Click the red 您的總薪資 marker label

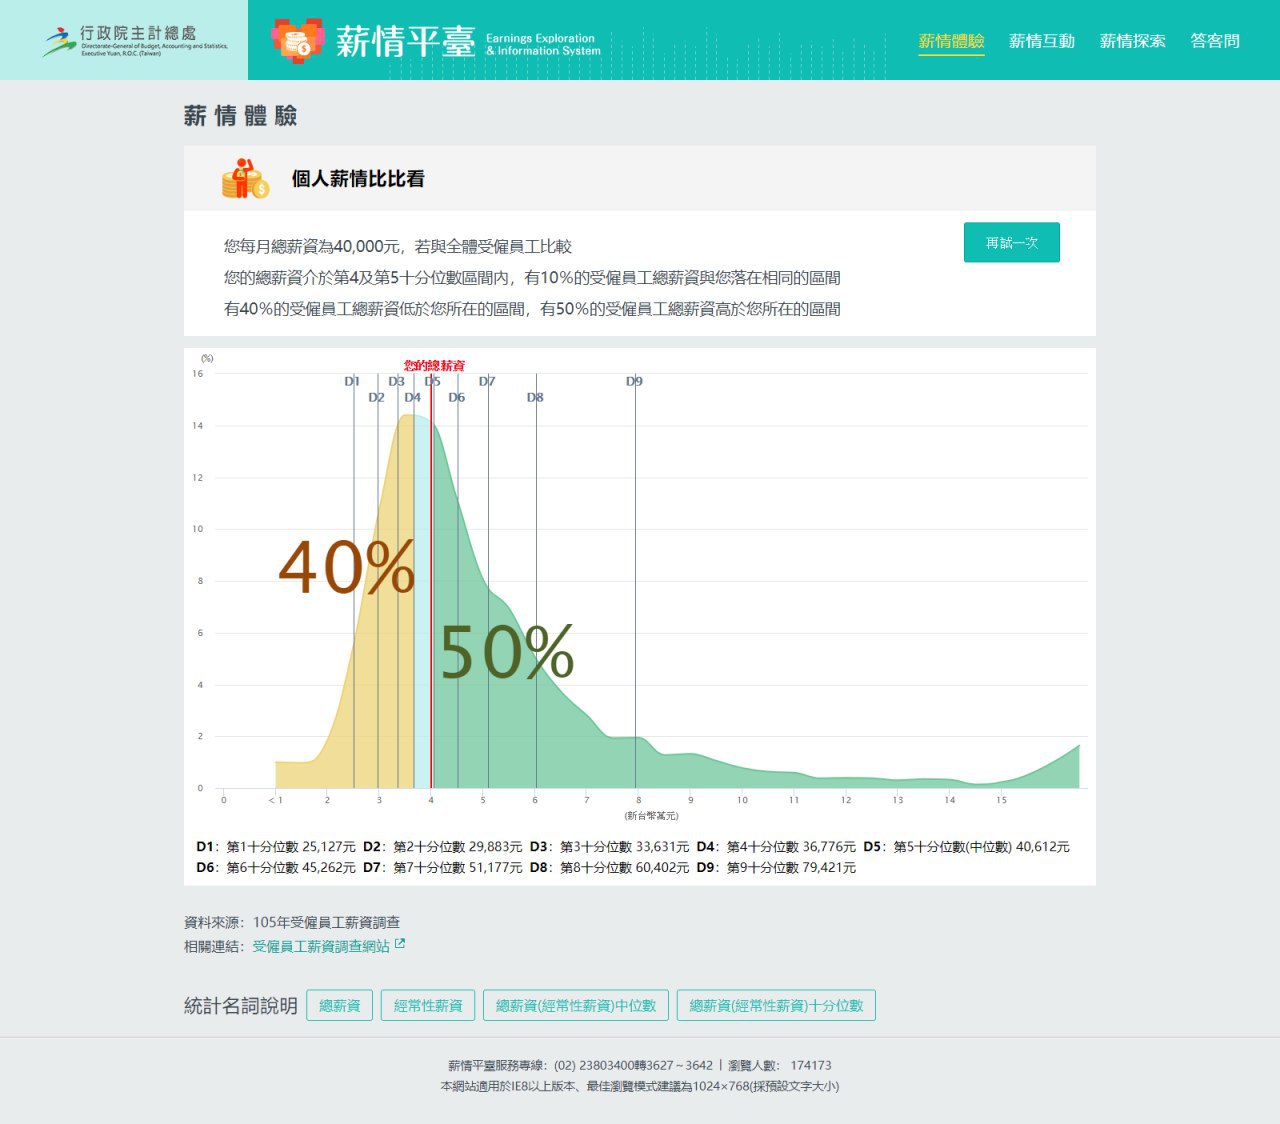434,366
